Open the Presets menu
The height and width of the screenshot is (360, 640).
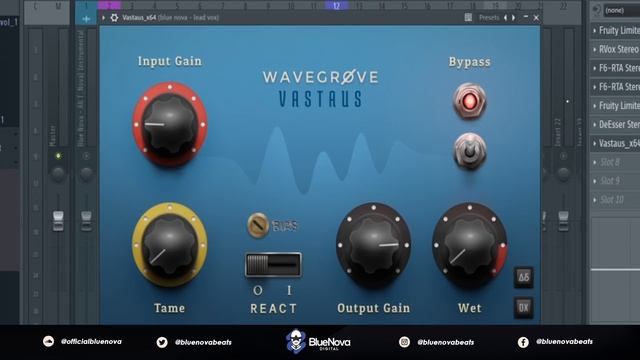[489, 18]
